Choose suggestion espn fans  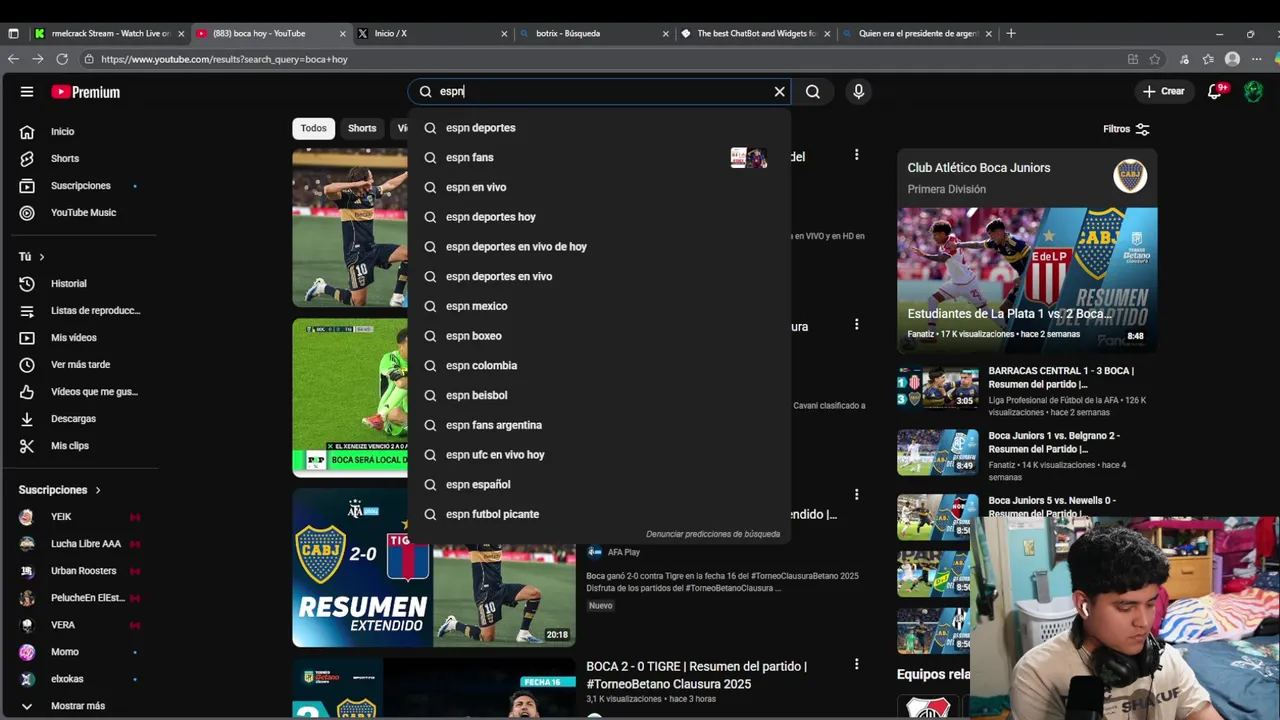pos(599,158)
